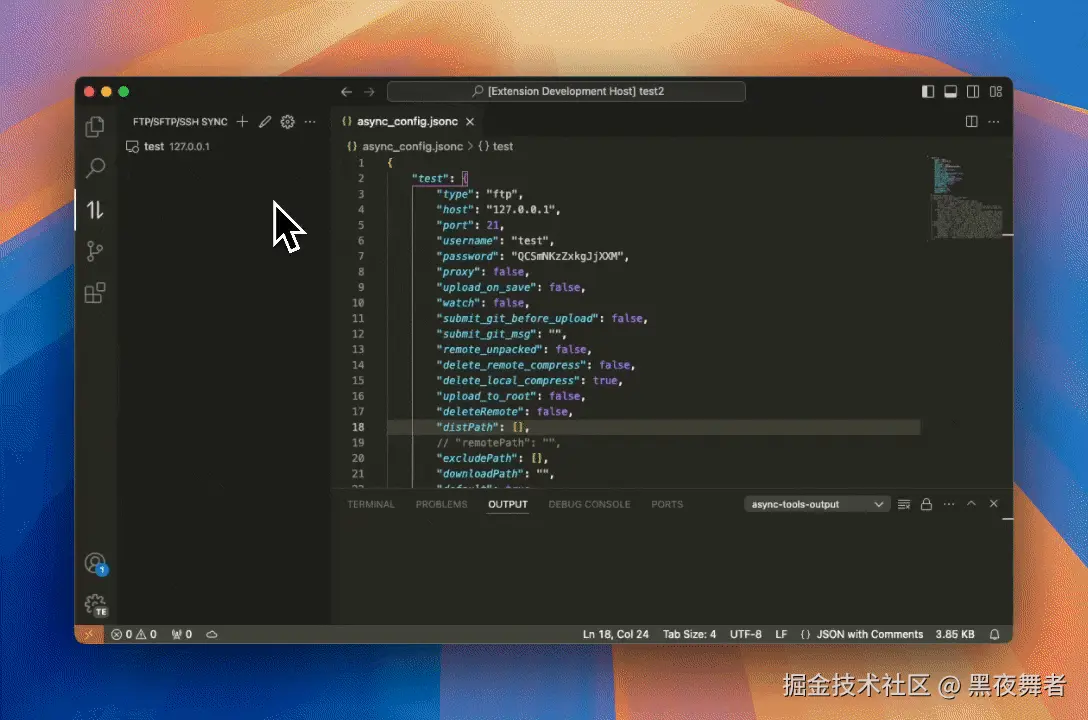The width and height of the screenshot is (1088, 720).
Task: Open the Extensions view
Action: click(95, 293)
